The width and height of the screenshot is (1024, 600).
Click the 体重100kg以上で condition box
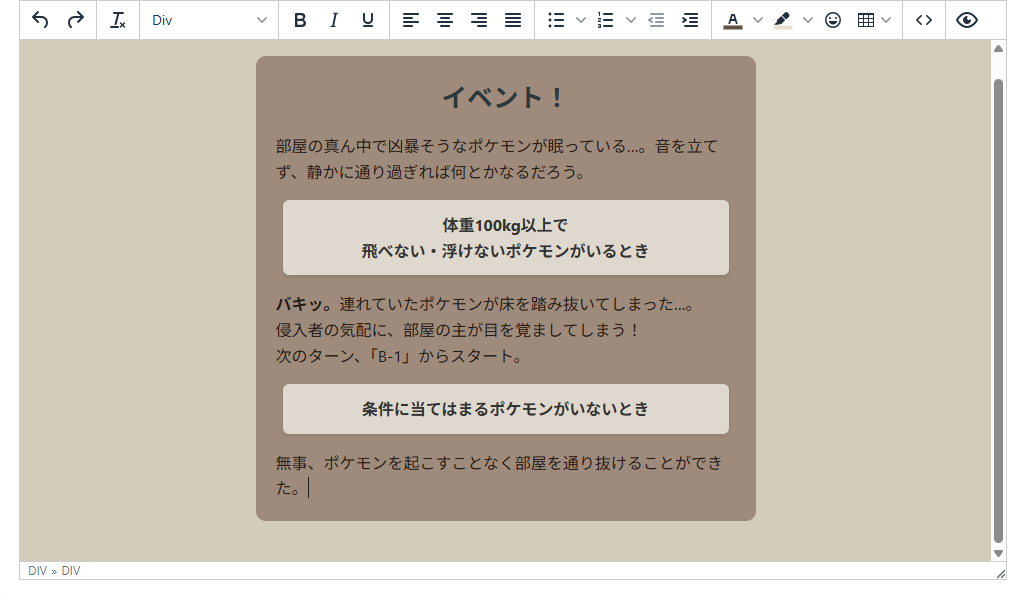(505, 238)
